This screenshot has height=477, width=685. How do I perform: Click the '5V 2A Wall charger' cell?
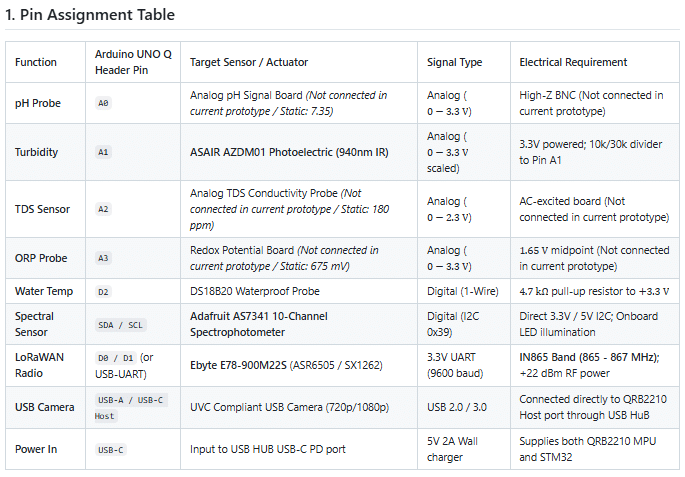(464, 449)
